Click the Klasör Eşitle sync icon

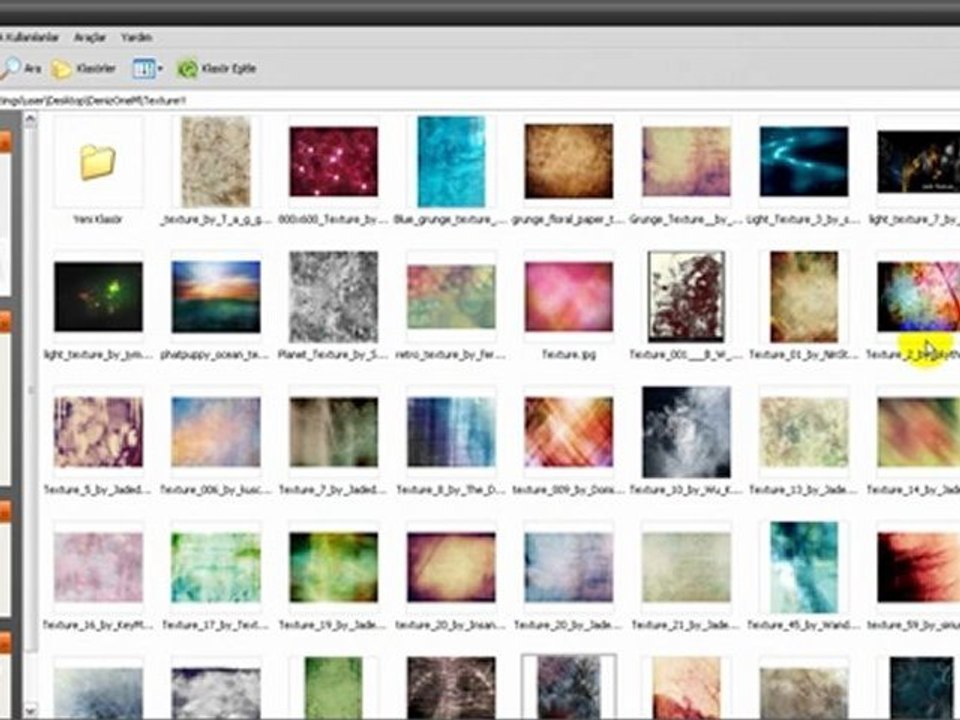(187, 69)
